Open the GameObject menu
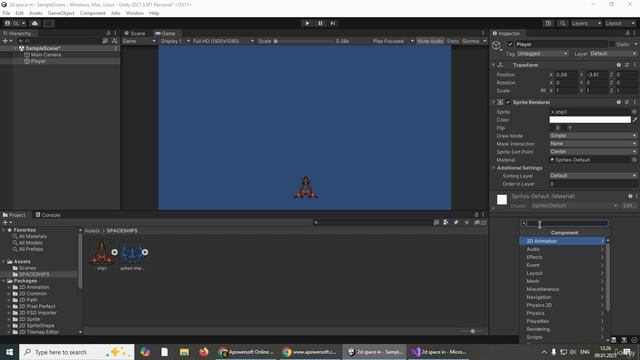 click(61, 13)
